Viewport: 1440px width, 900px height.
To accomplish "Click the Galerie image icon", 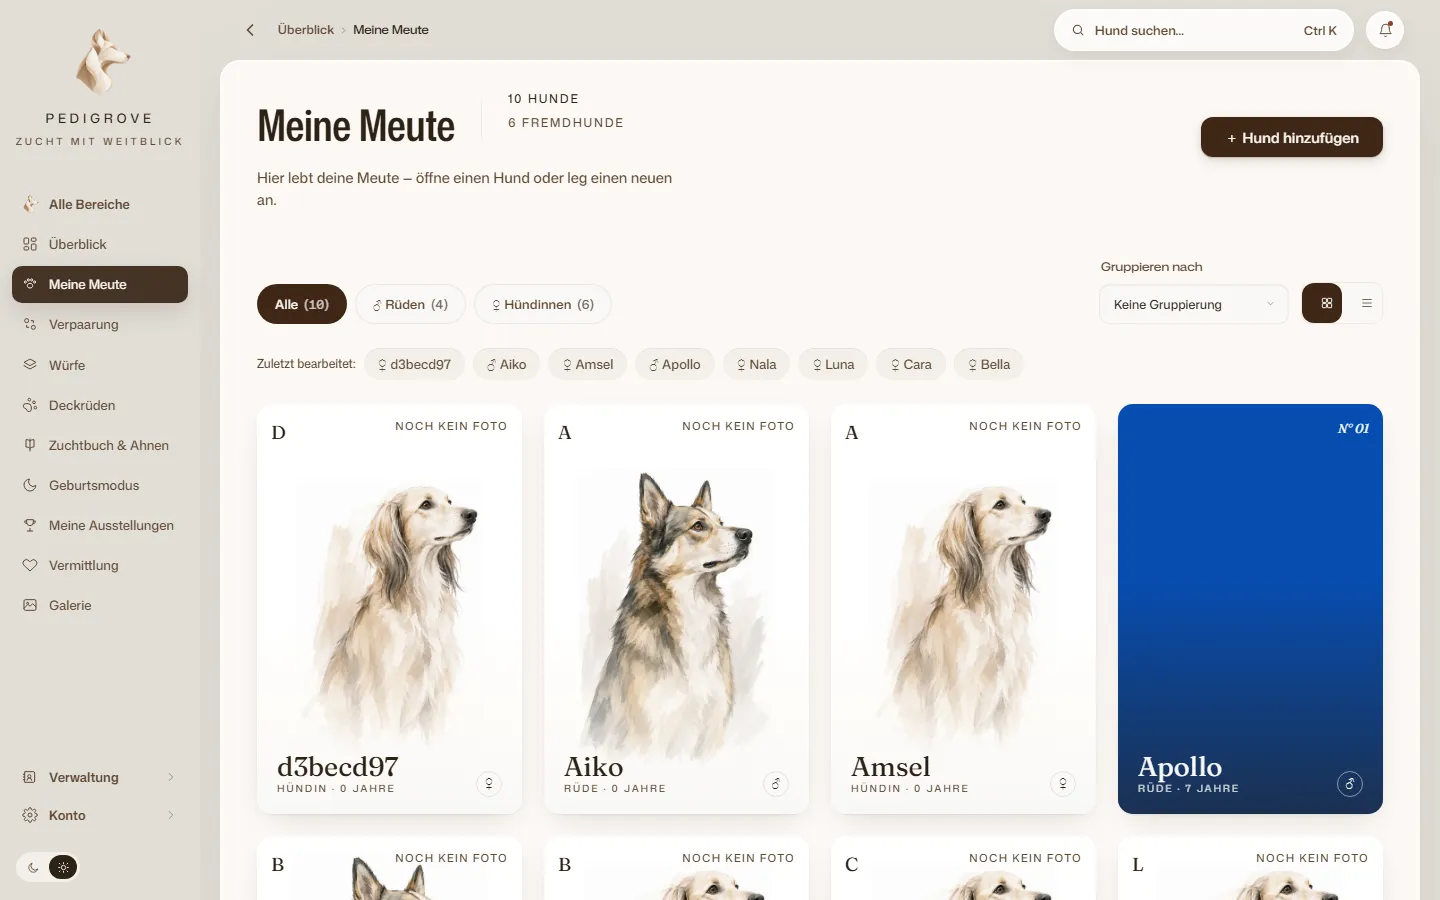I will [x=30, y=605].
